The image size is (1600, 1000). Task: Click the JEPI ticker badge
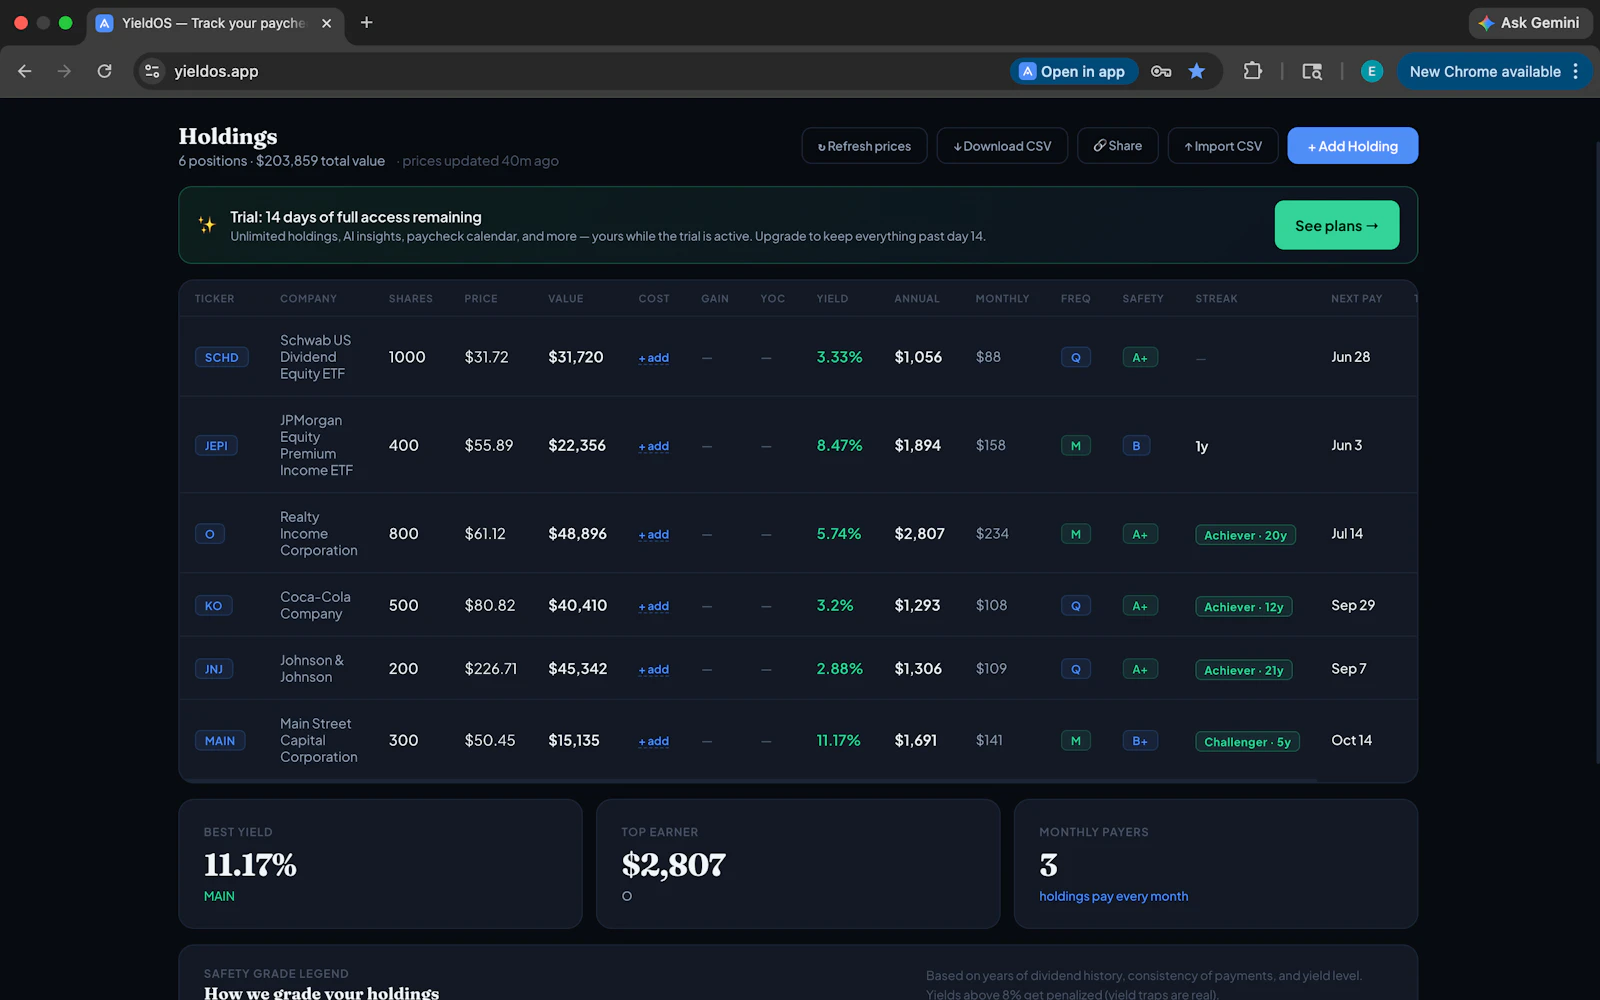pos(216,446)
